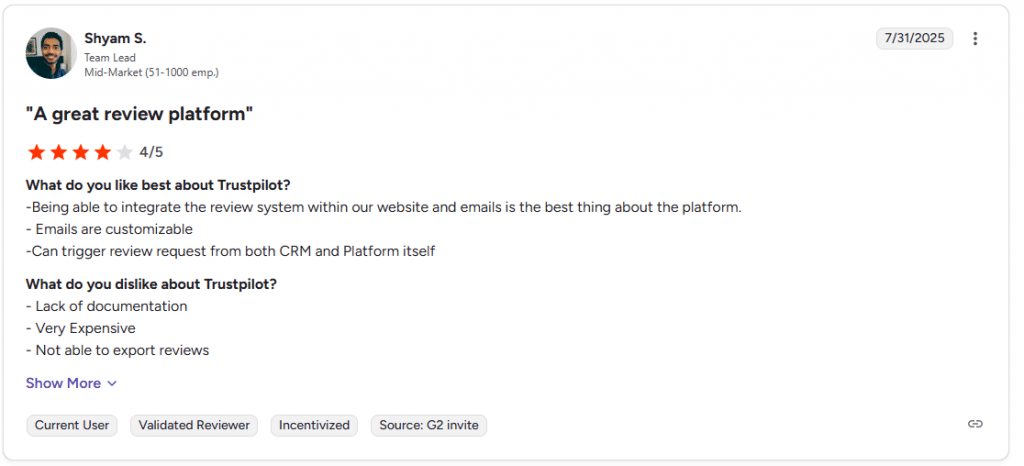Click the 4/5 rating score text
This screenshot has height=466, width=1024.
[x=151, y=153]
